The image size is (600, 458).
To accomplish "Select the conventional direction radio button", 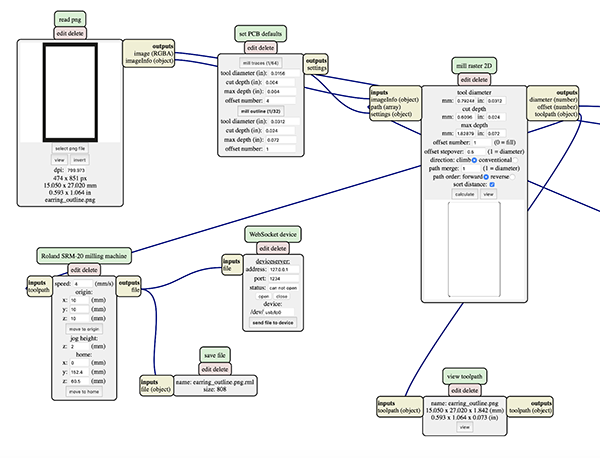I will (x=515, y=160).
